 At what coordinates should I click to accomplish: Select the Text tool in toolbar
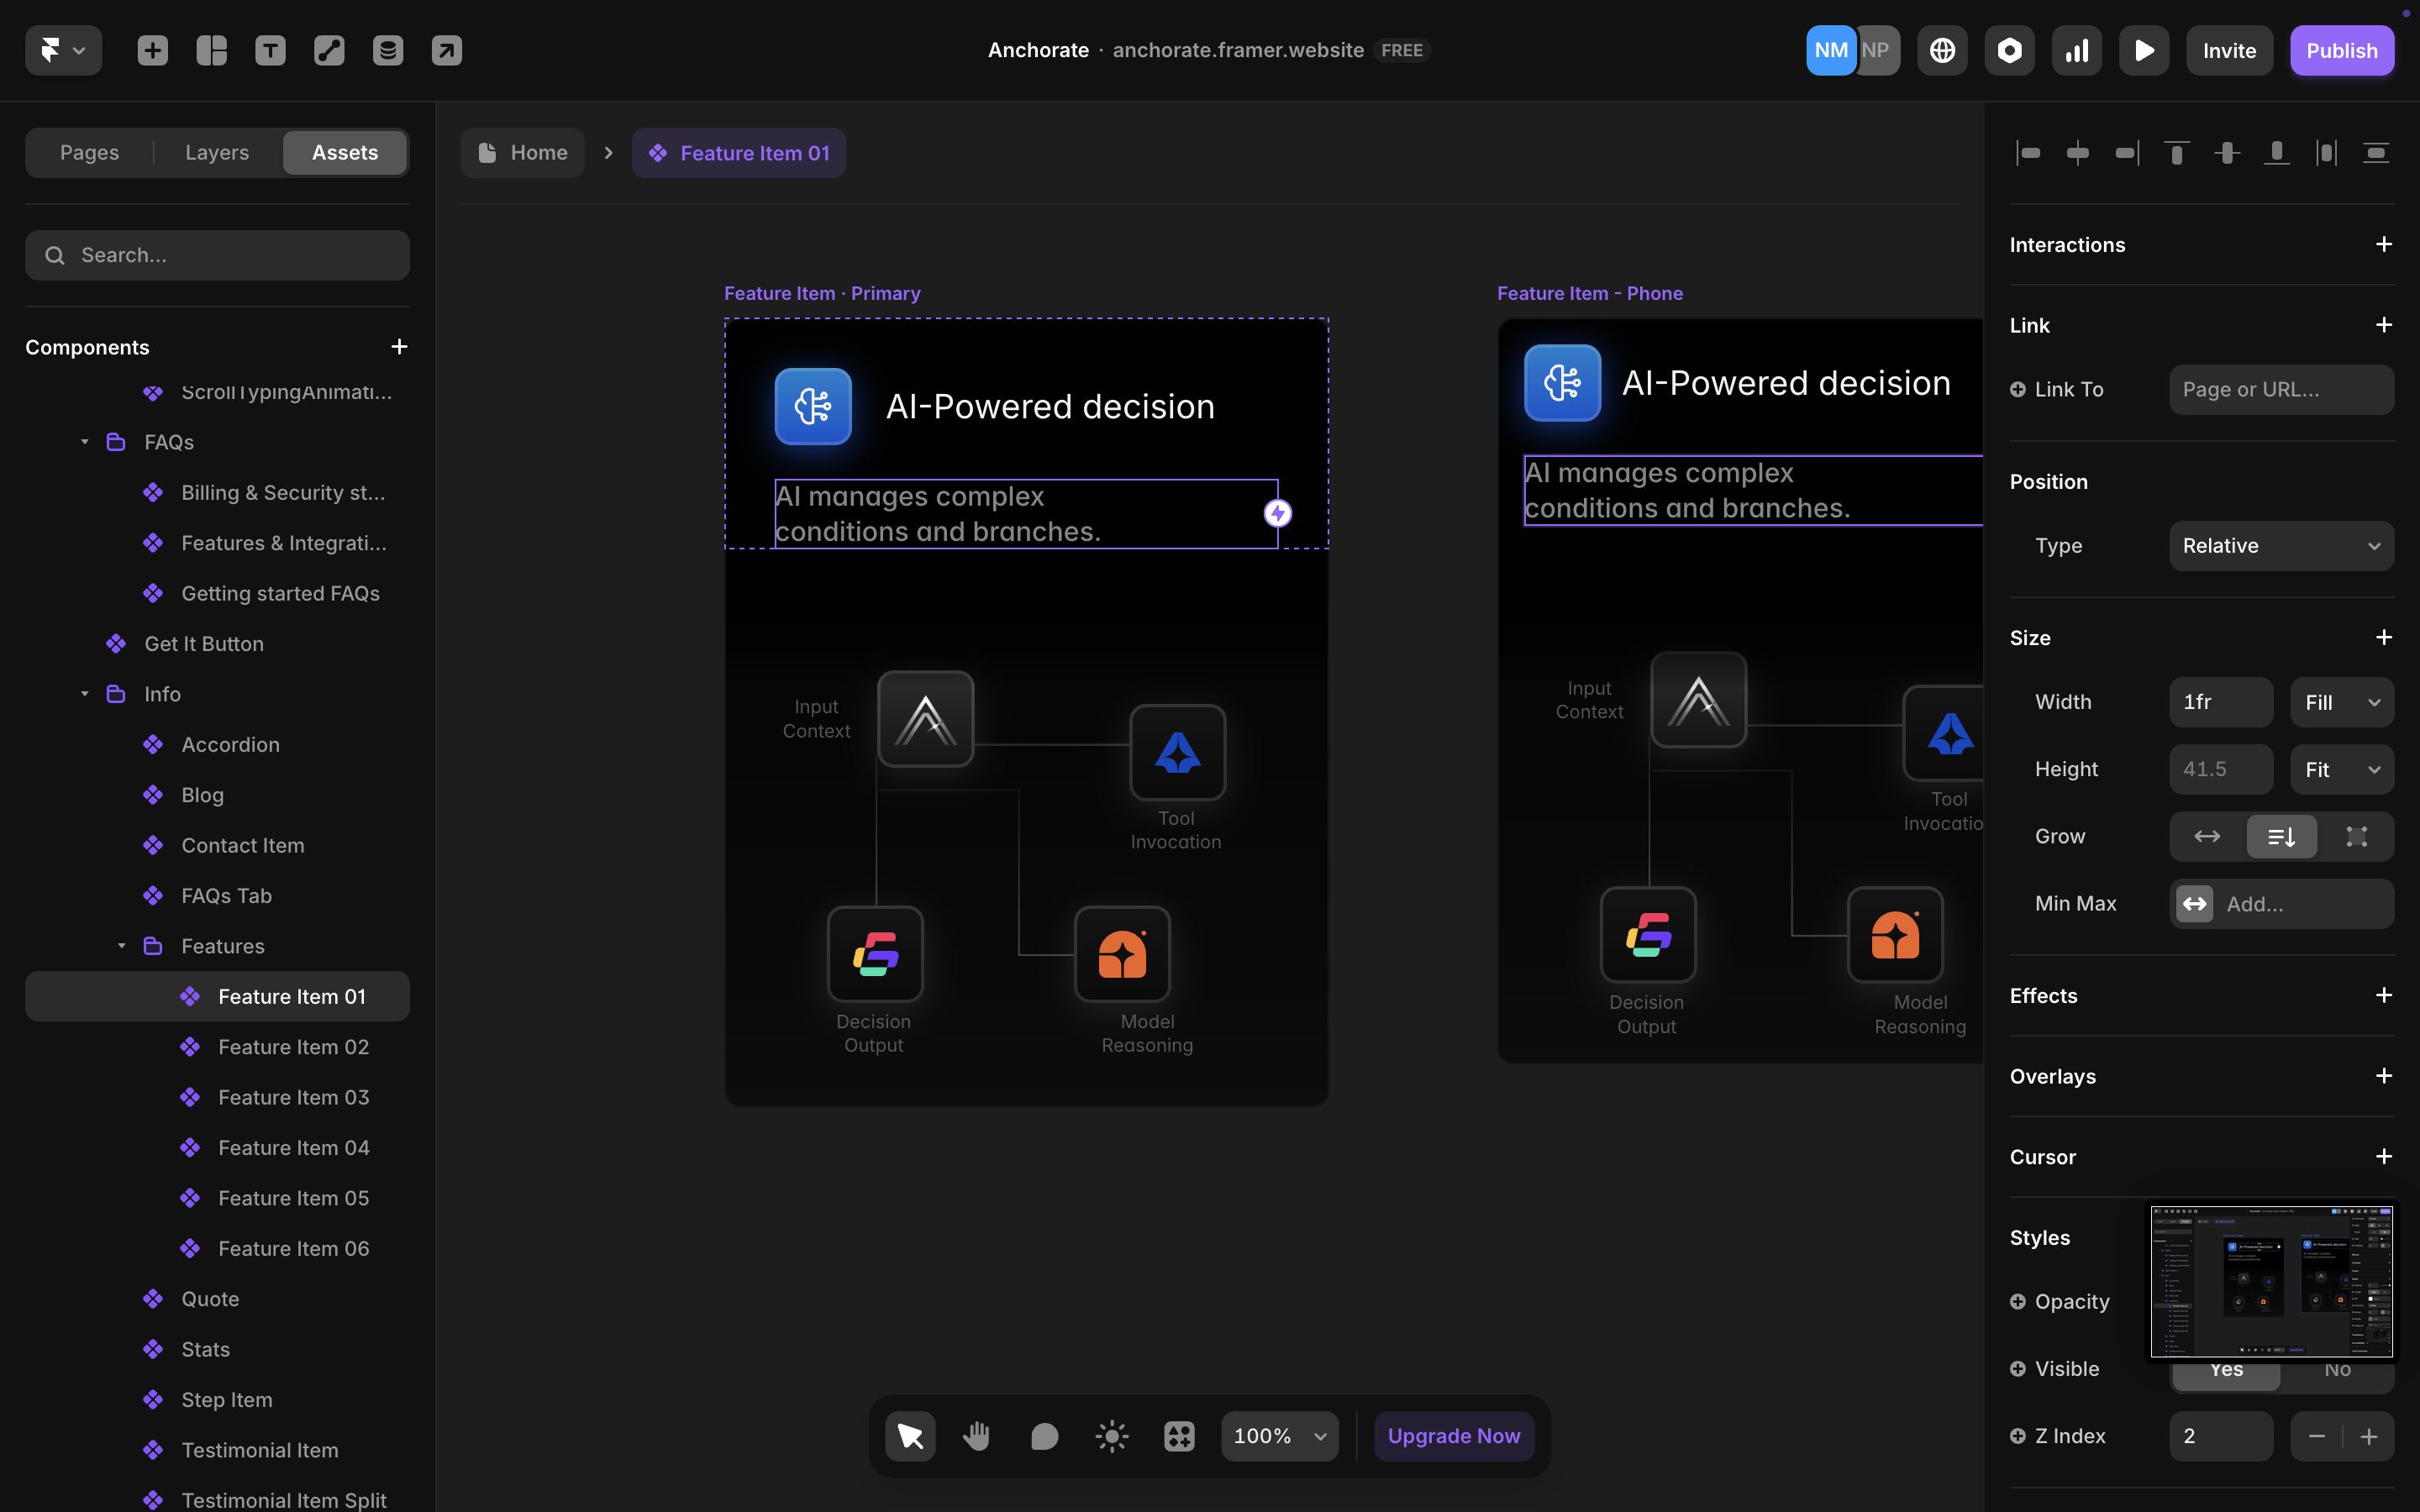coord(270,50)
